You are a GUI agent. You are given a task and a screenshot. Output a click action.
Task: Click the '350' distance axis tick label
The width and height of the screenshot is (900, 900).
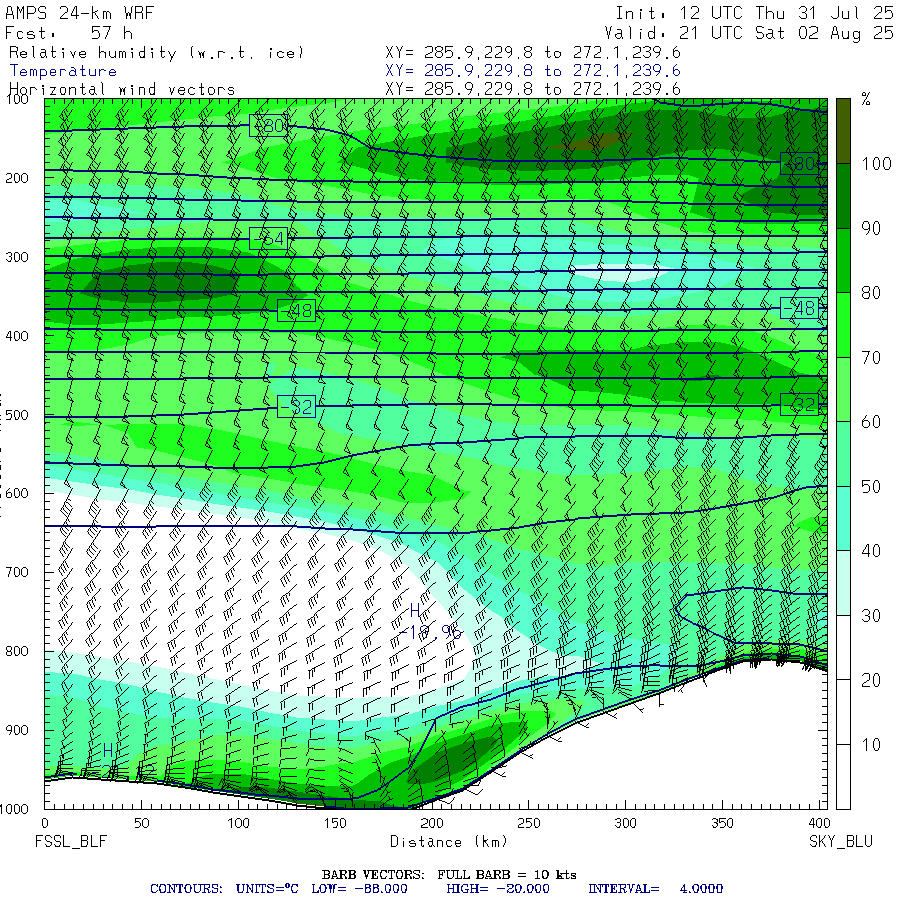[x=722, y=823]
